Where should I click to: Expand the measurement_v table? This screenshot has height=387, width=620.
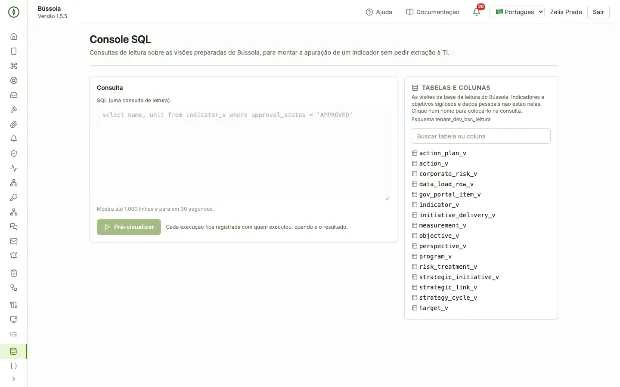tap(439, 225)
